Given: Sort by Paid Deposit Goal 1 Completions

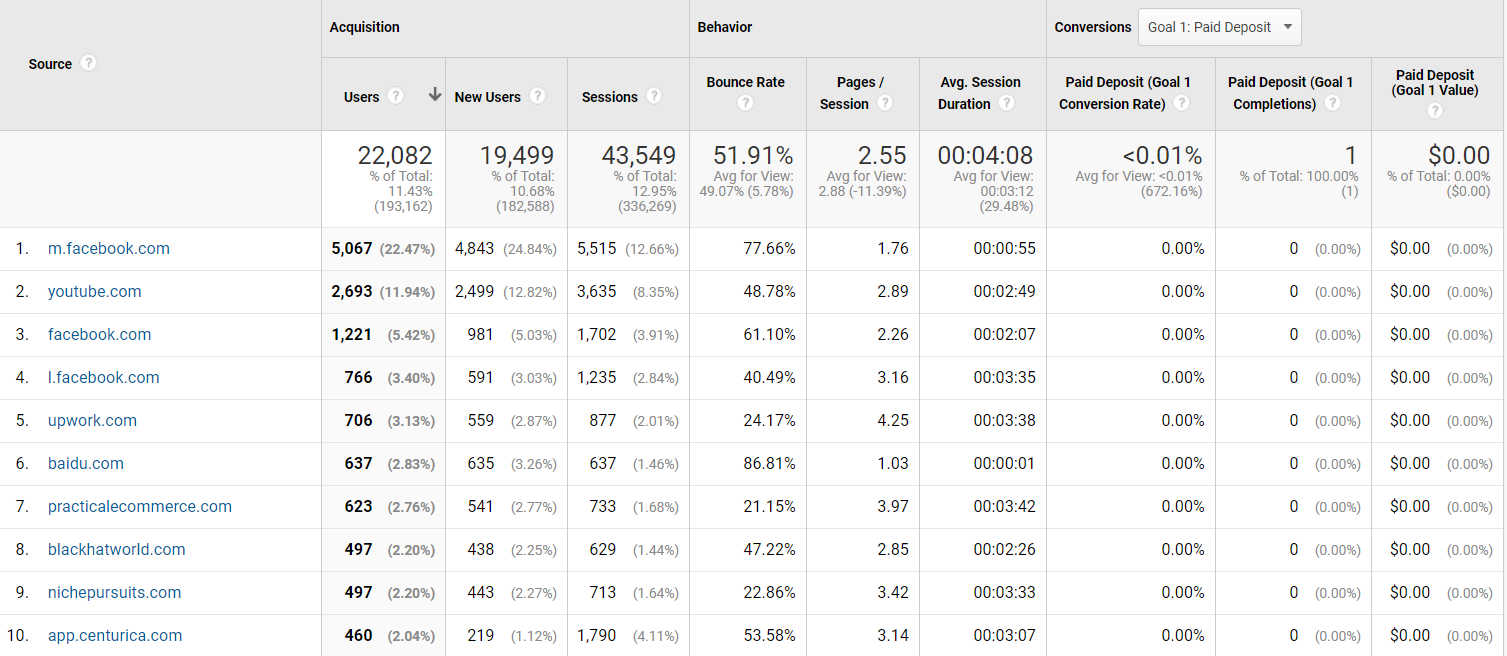Looking at the screenshot, I should [x=1290, y=93].
